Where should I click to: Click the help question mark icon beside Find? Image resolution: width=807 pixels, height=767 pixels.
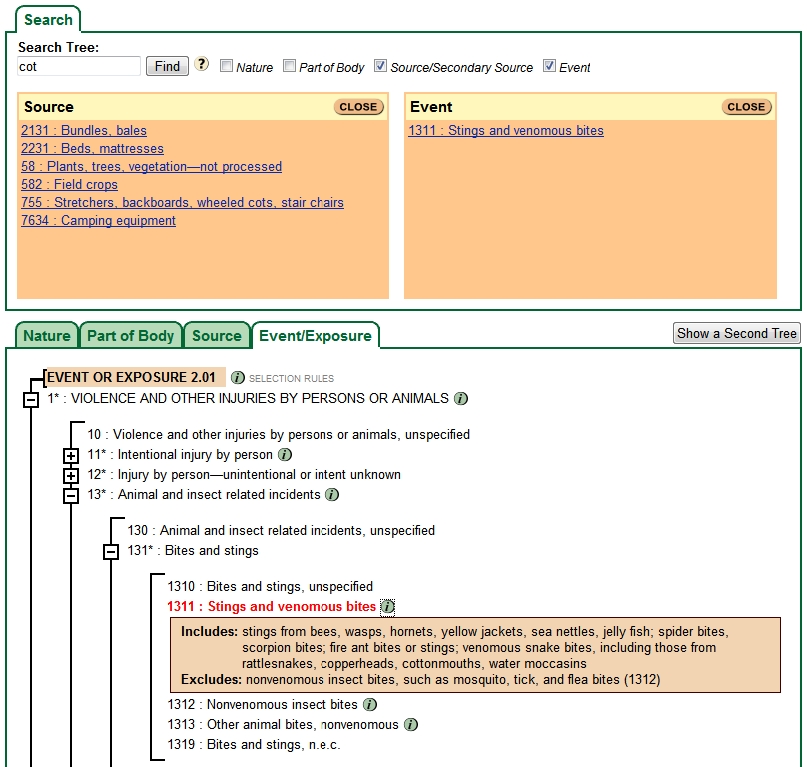tap(202, 65)
